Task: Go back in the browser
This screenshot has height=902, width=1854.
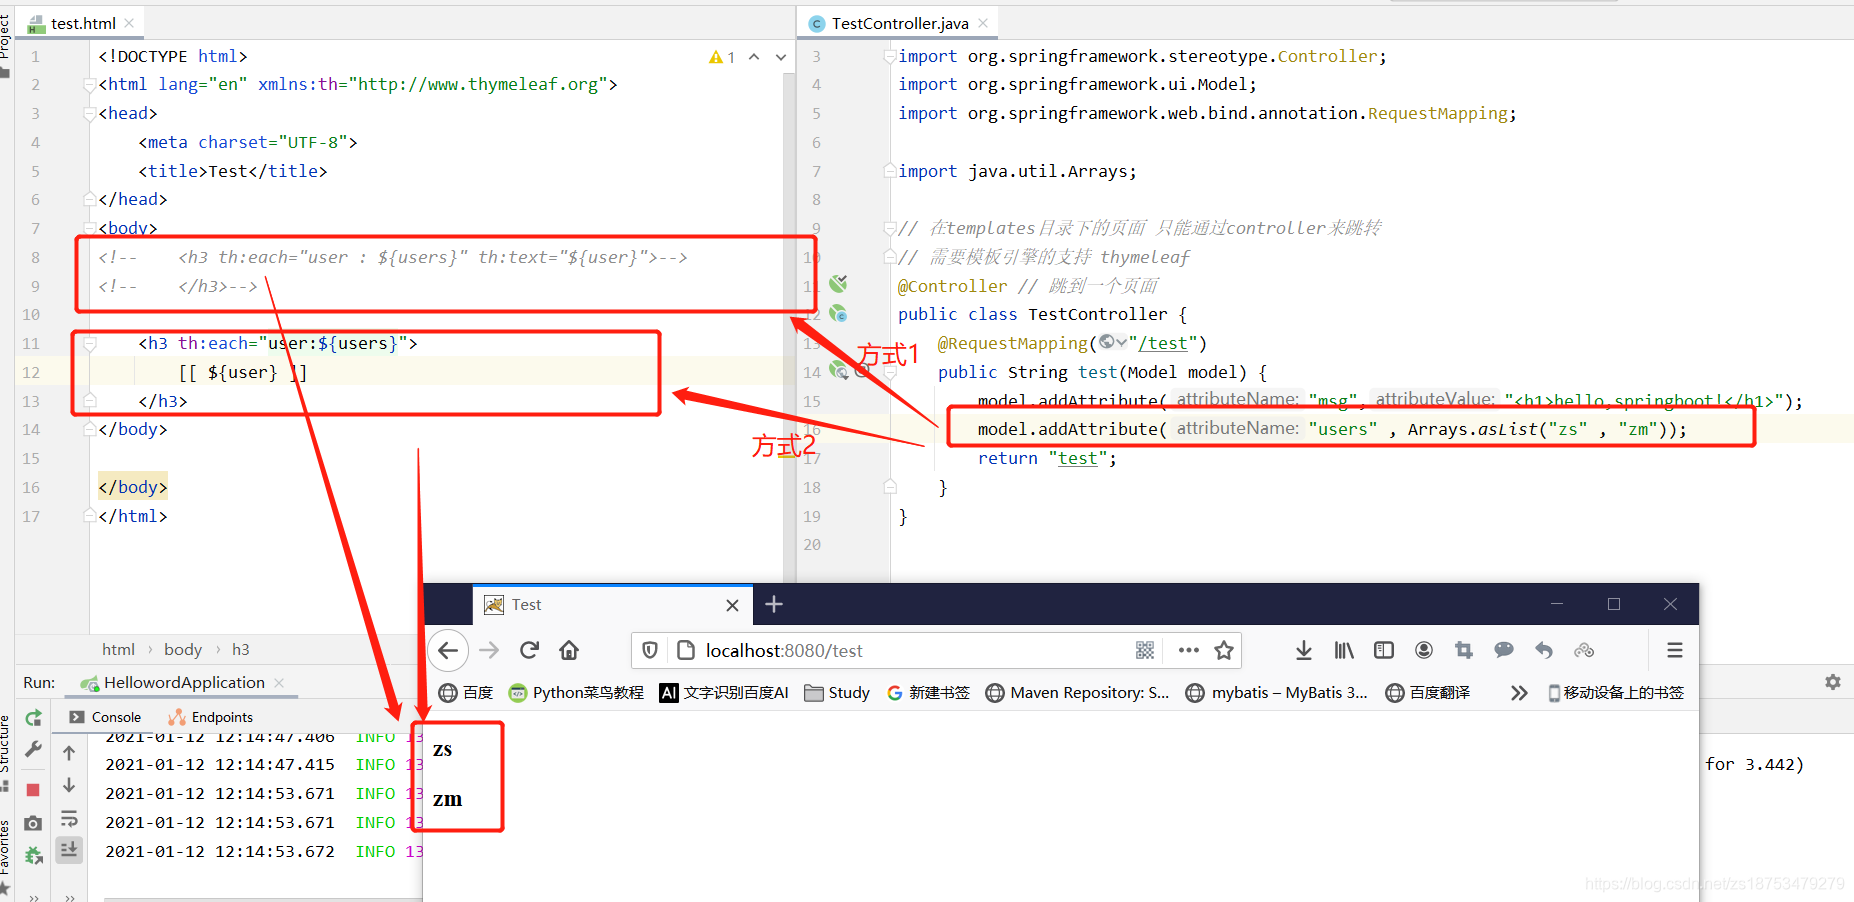Action: (448, 650)
